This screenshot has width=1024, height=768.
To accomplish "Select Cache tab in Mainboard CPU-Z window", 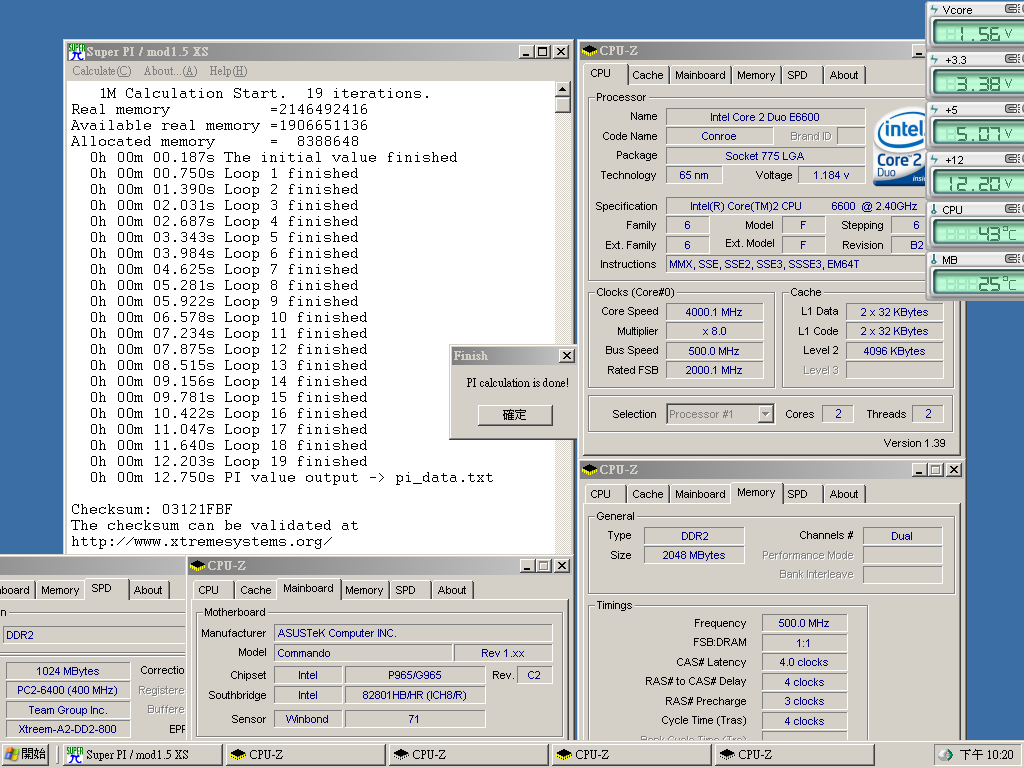I will click(255, 590).
